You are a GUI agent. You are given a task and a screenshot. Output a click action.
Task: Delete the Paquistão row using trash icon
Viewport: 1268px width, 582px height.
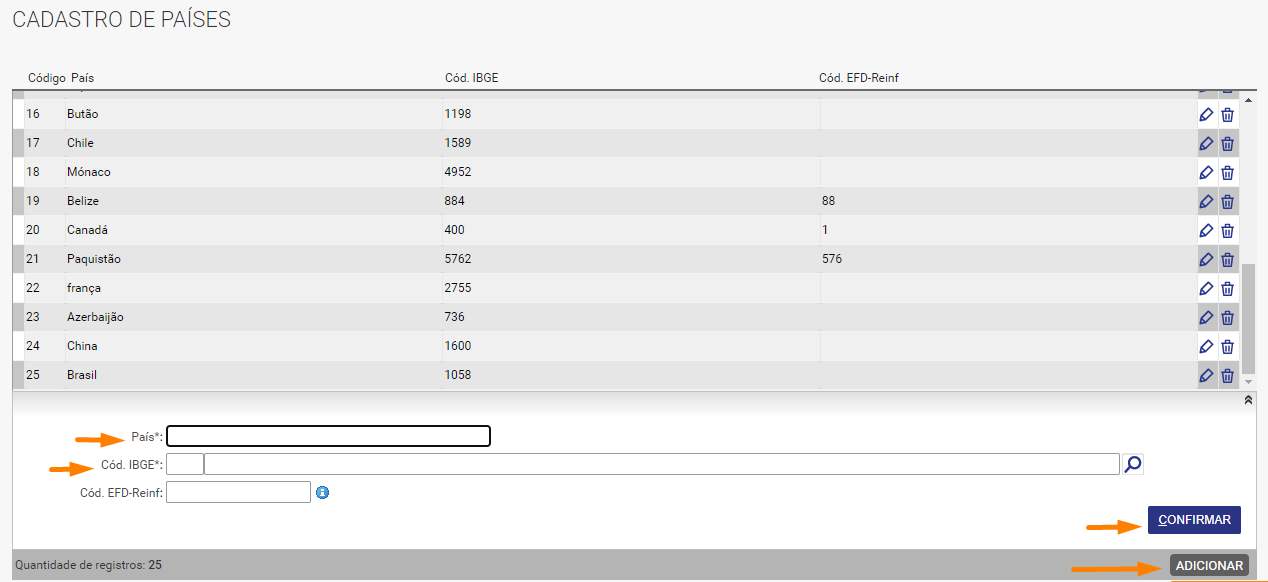pos(1228,260)
